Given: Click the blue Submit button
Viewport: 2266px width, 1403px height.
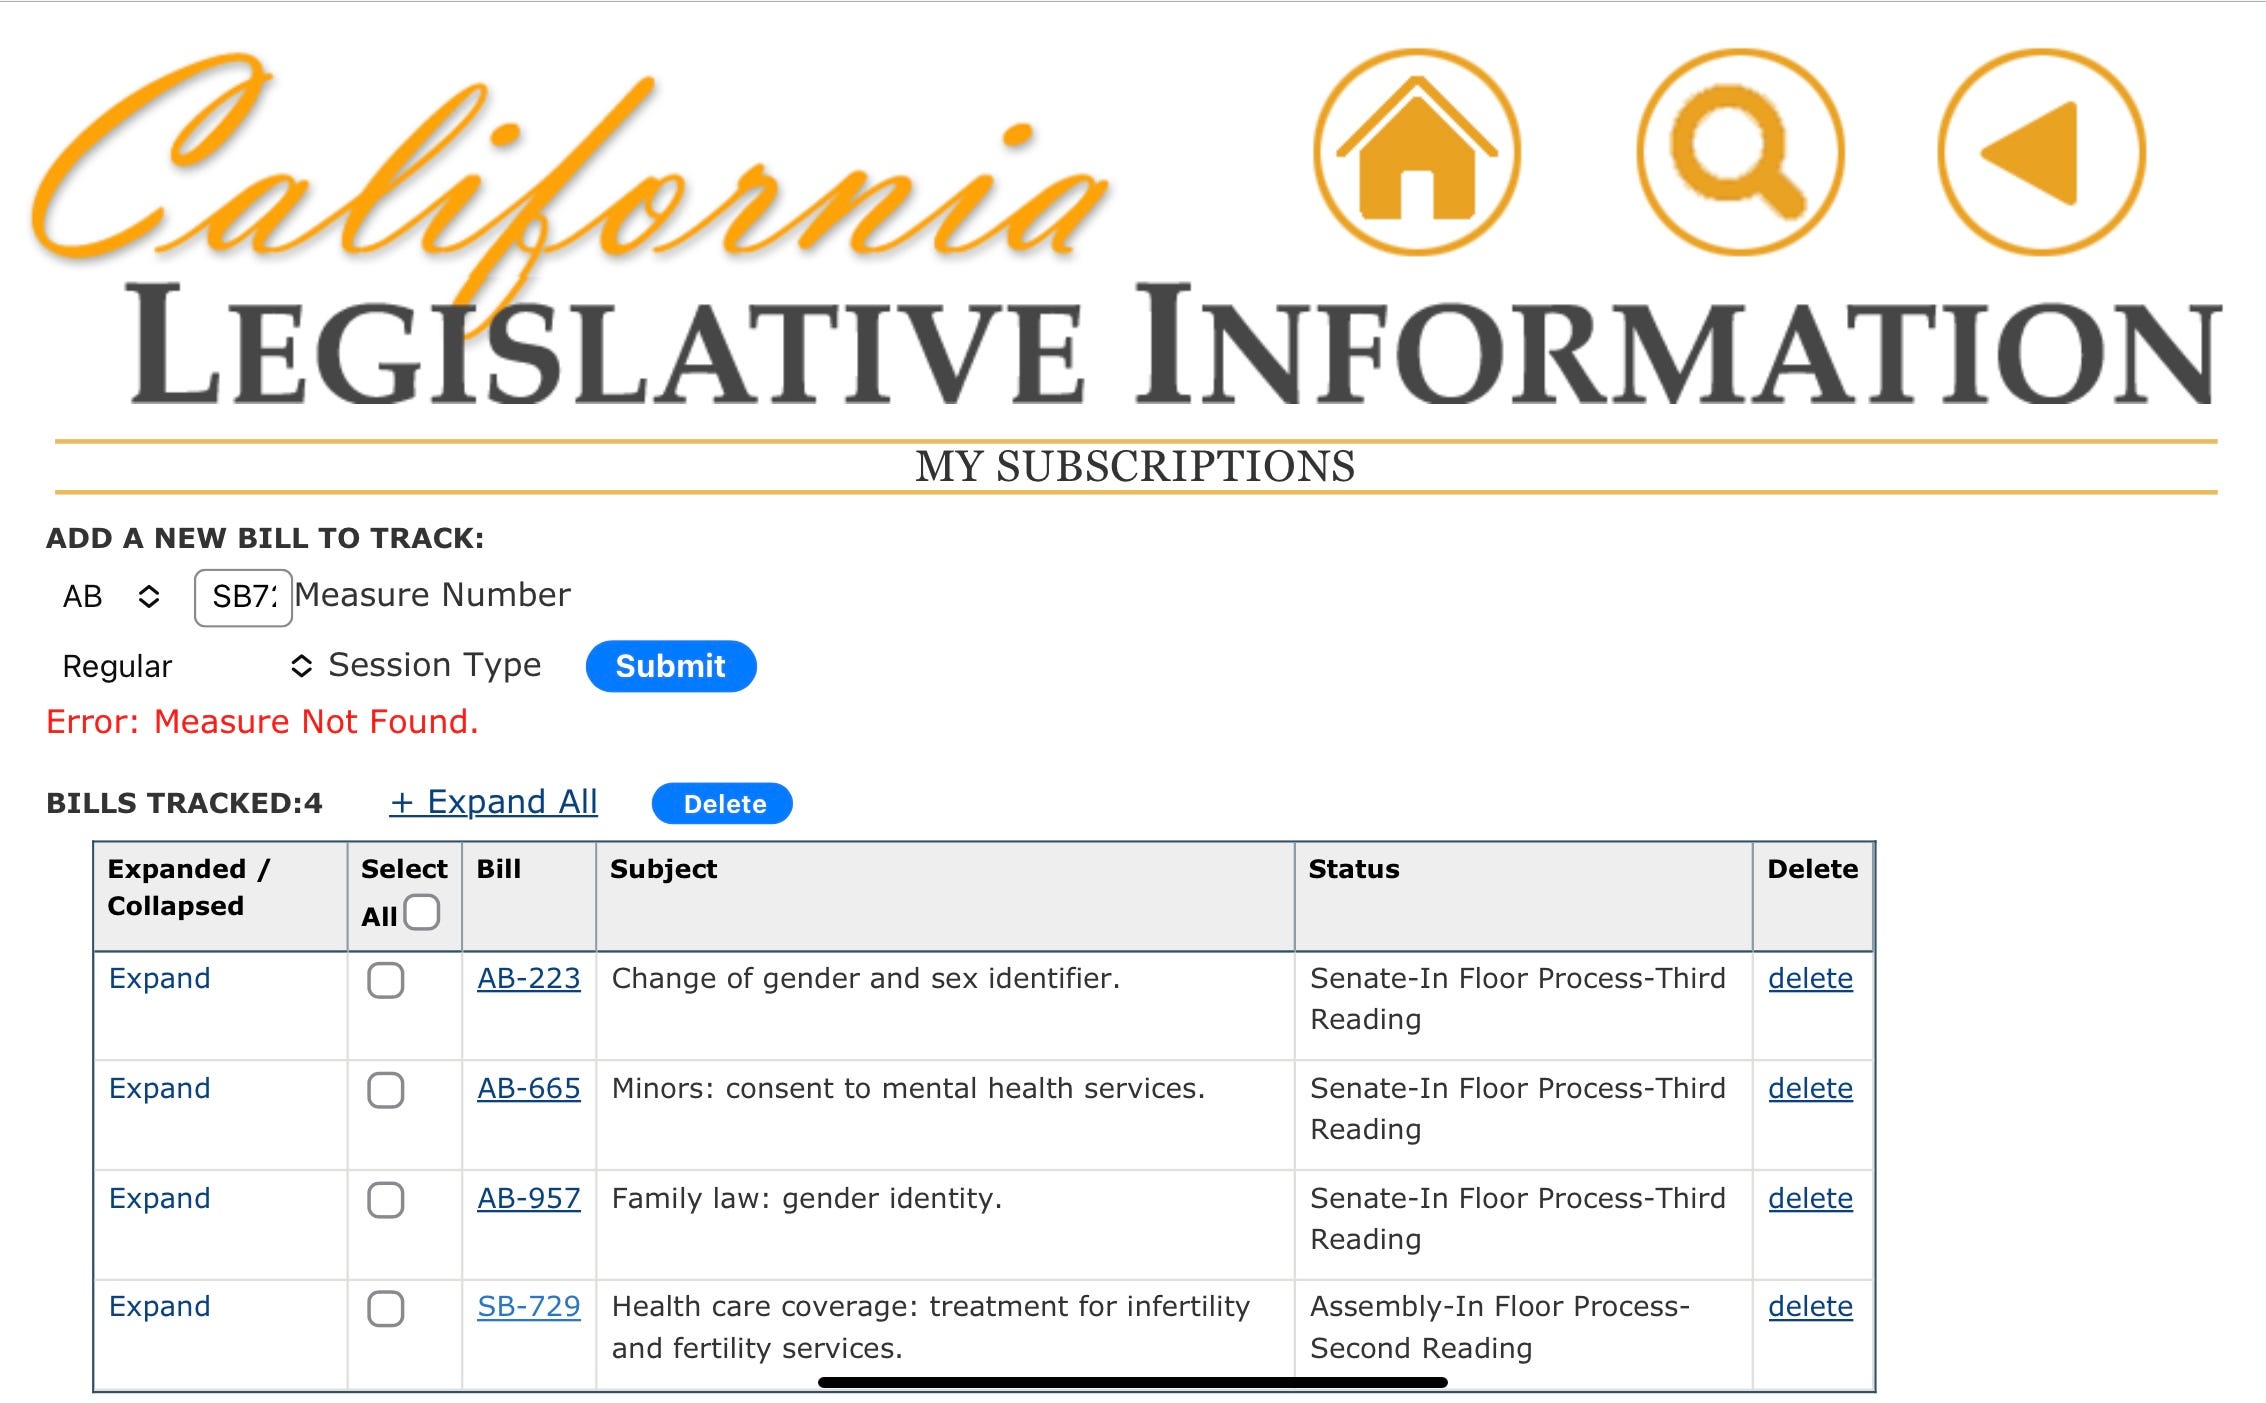Looking at the screenshot, I should click(x=671, y=666).
